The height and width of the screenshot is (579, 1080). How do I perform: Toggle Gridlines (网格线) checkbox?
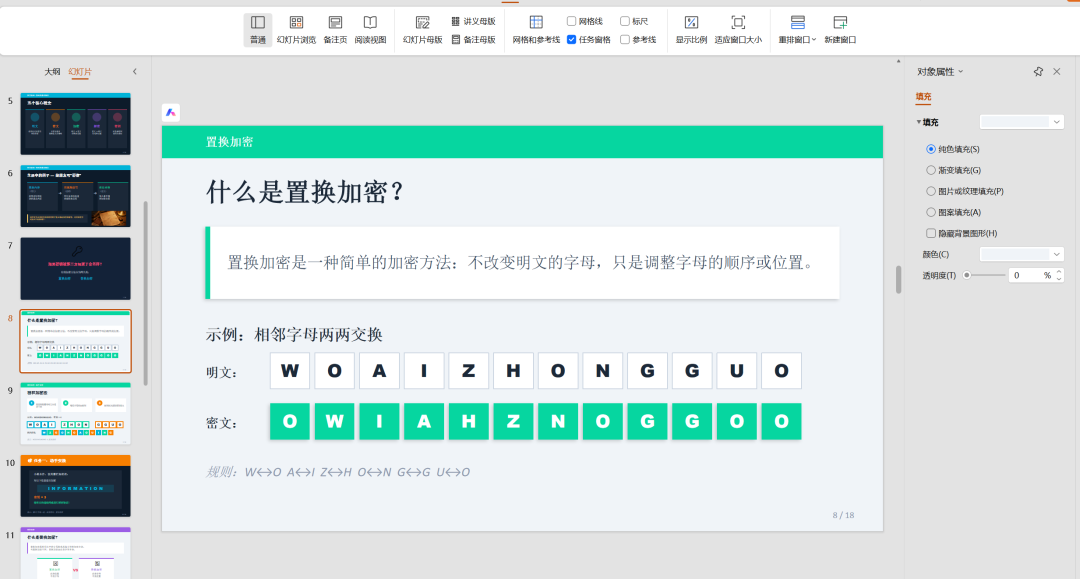pos(571,21)
